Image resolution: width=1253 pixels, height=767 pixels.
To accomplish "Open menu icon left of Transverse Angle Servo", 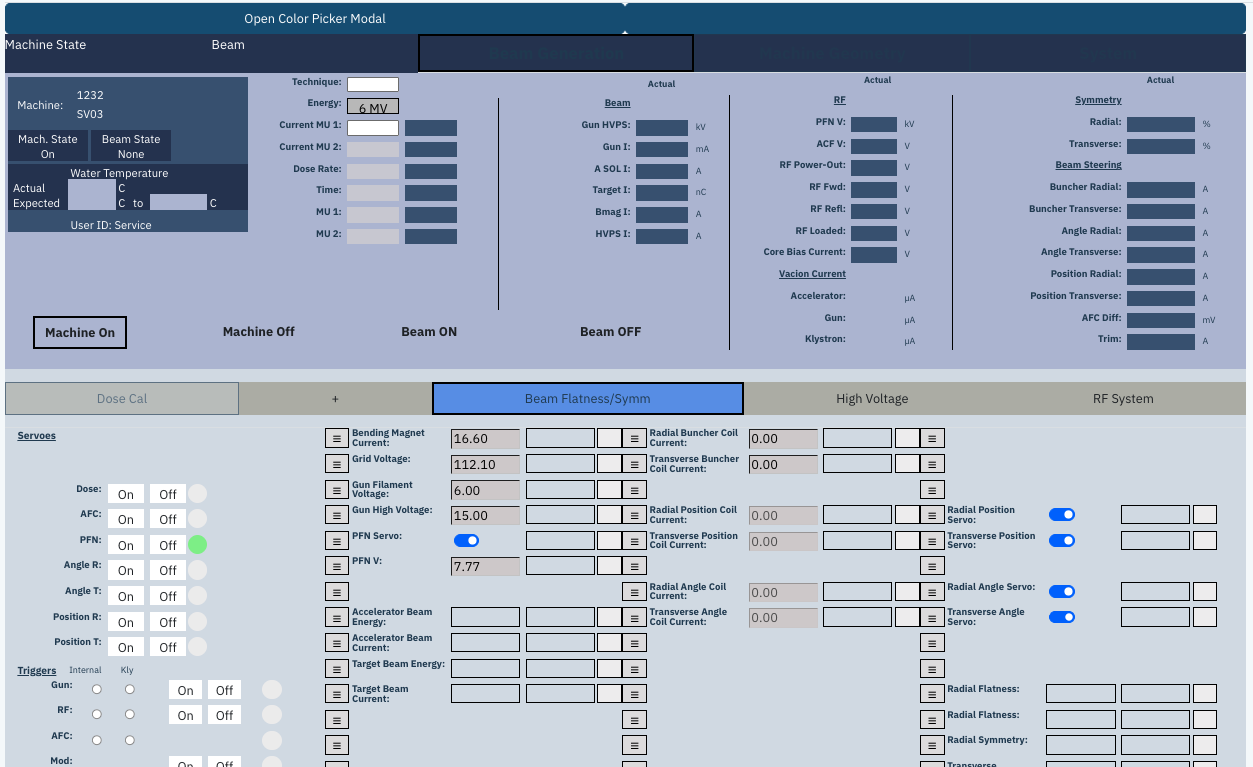I will tap(932, 617).
